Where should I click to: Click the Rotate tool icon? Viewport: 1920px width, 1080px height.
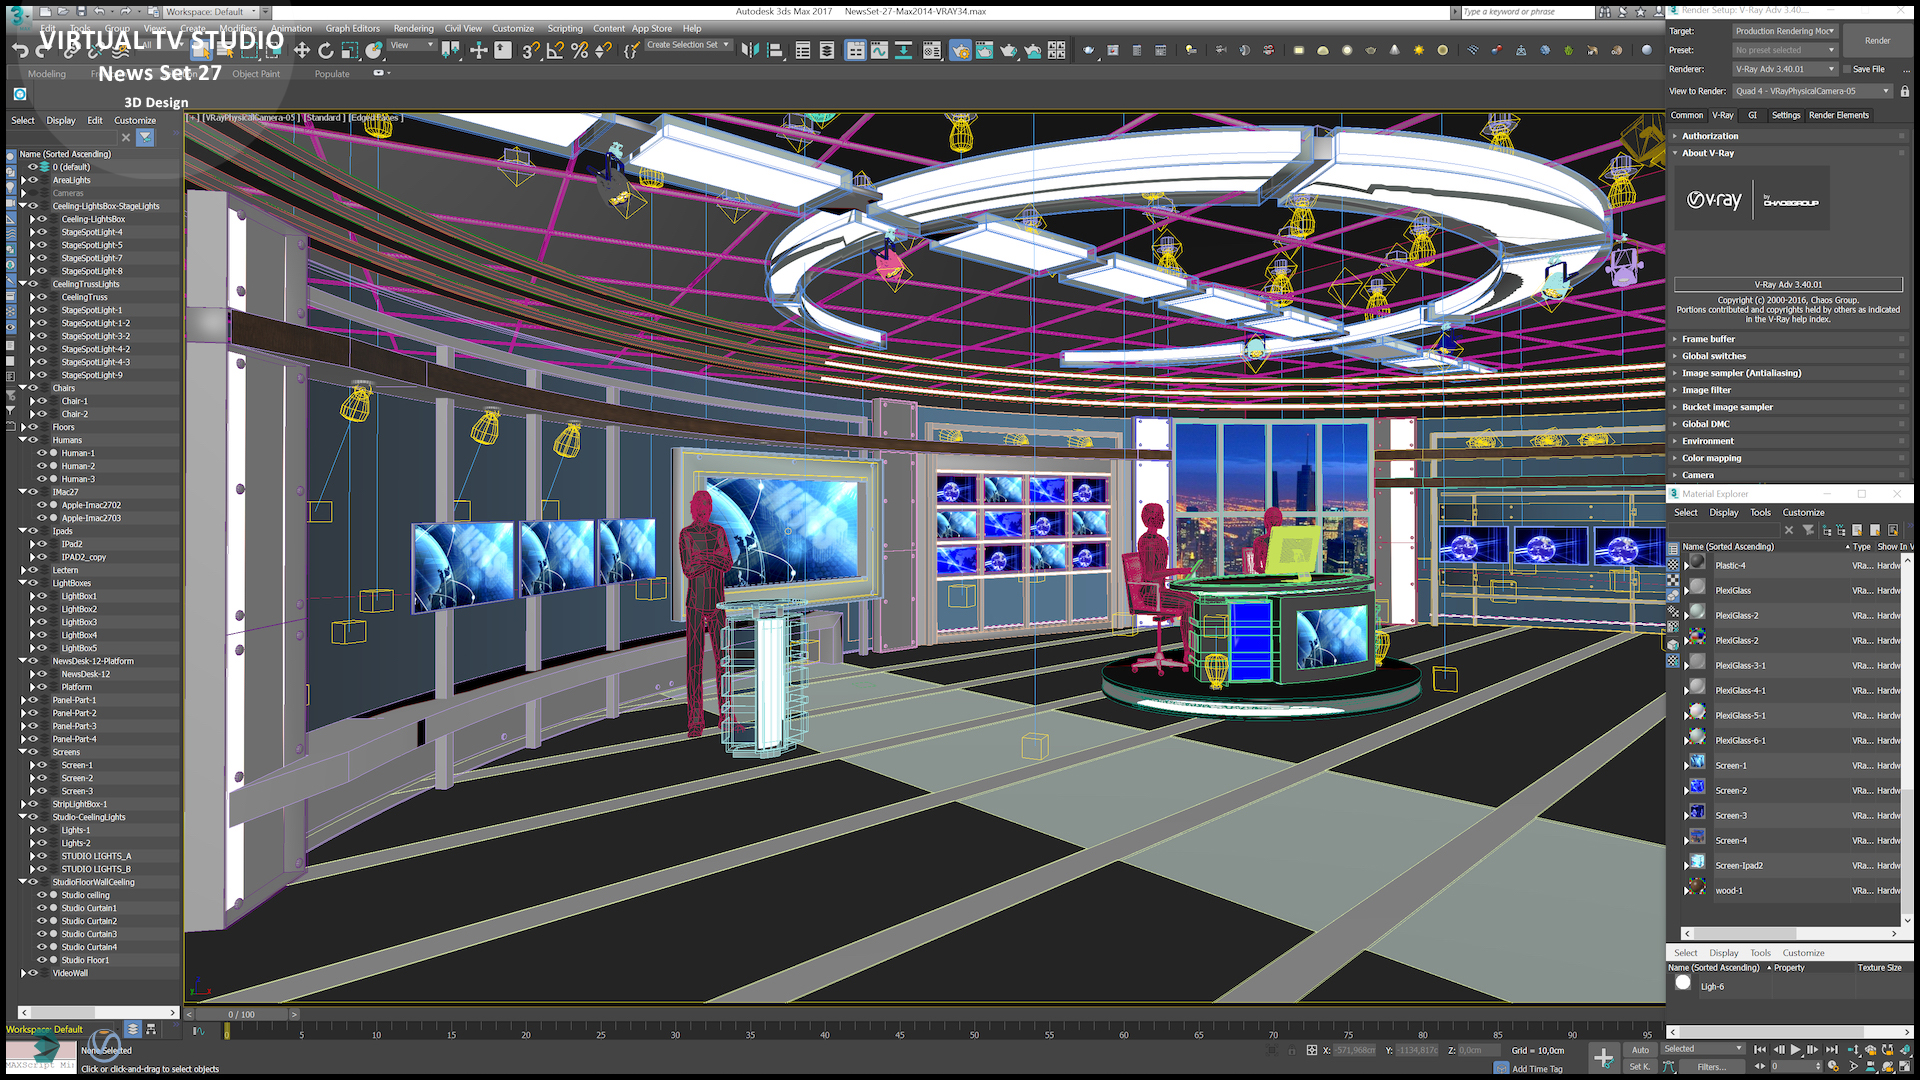pyautogui.click(x=326, y=51)
